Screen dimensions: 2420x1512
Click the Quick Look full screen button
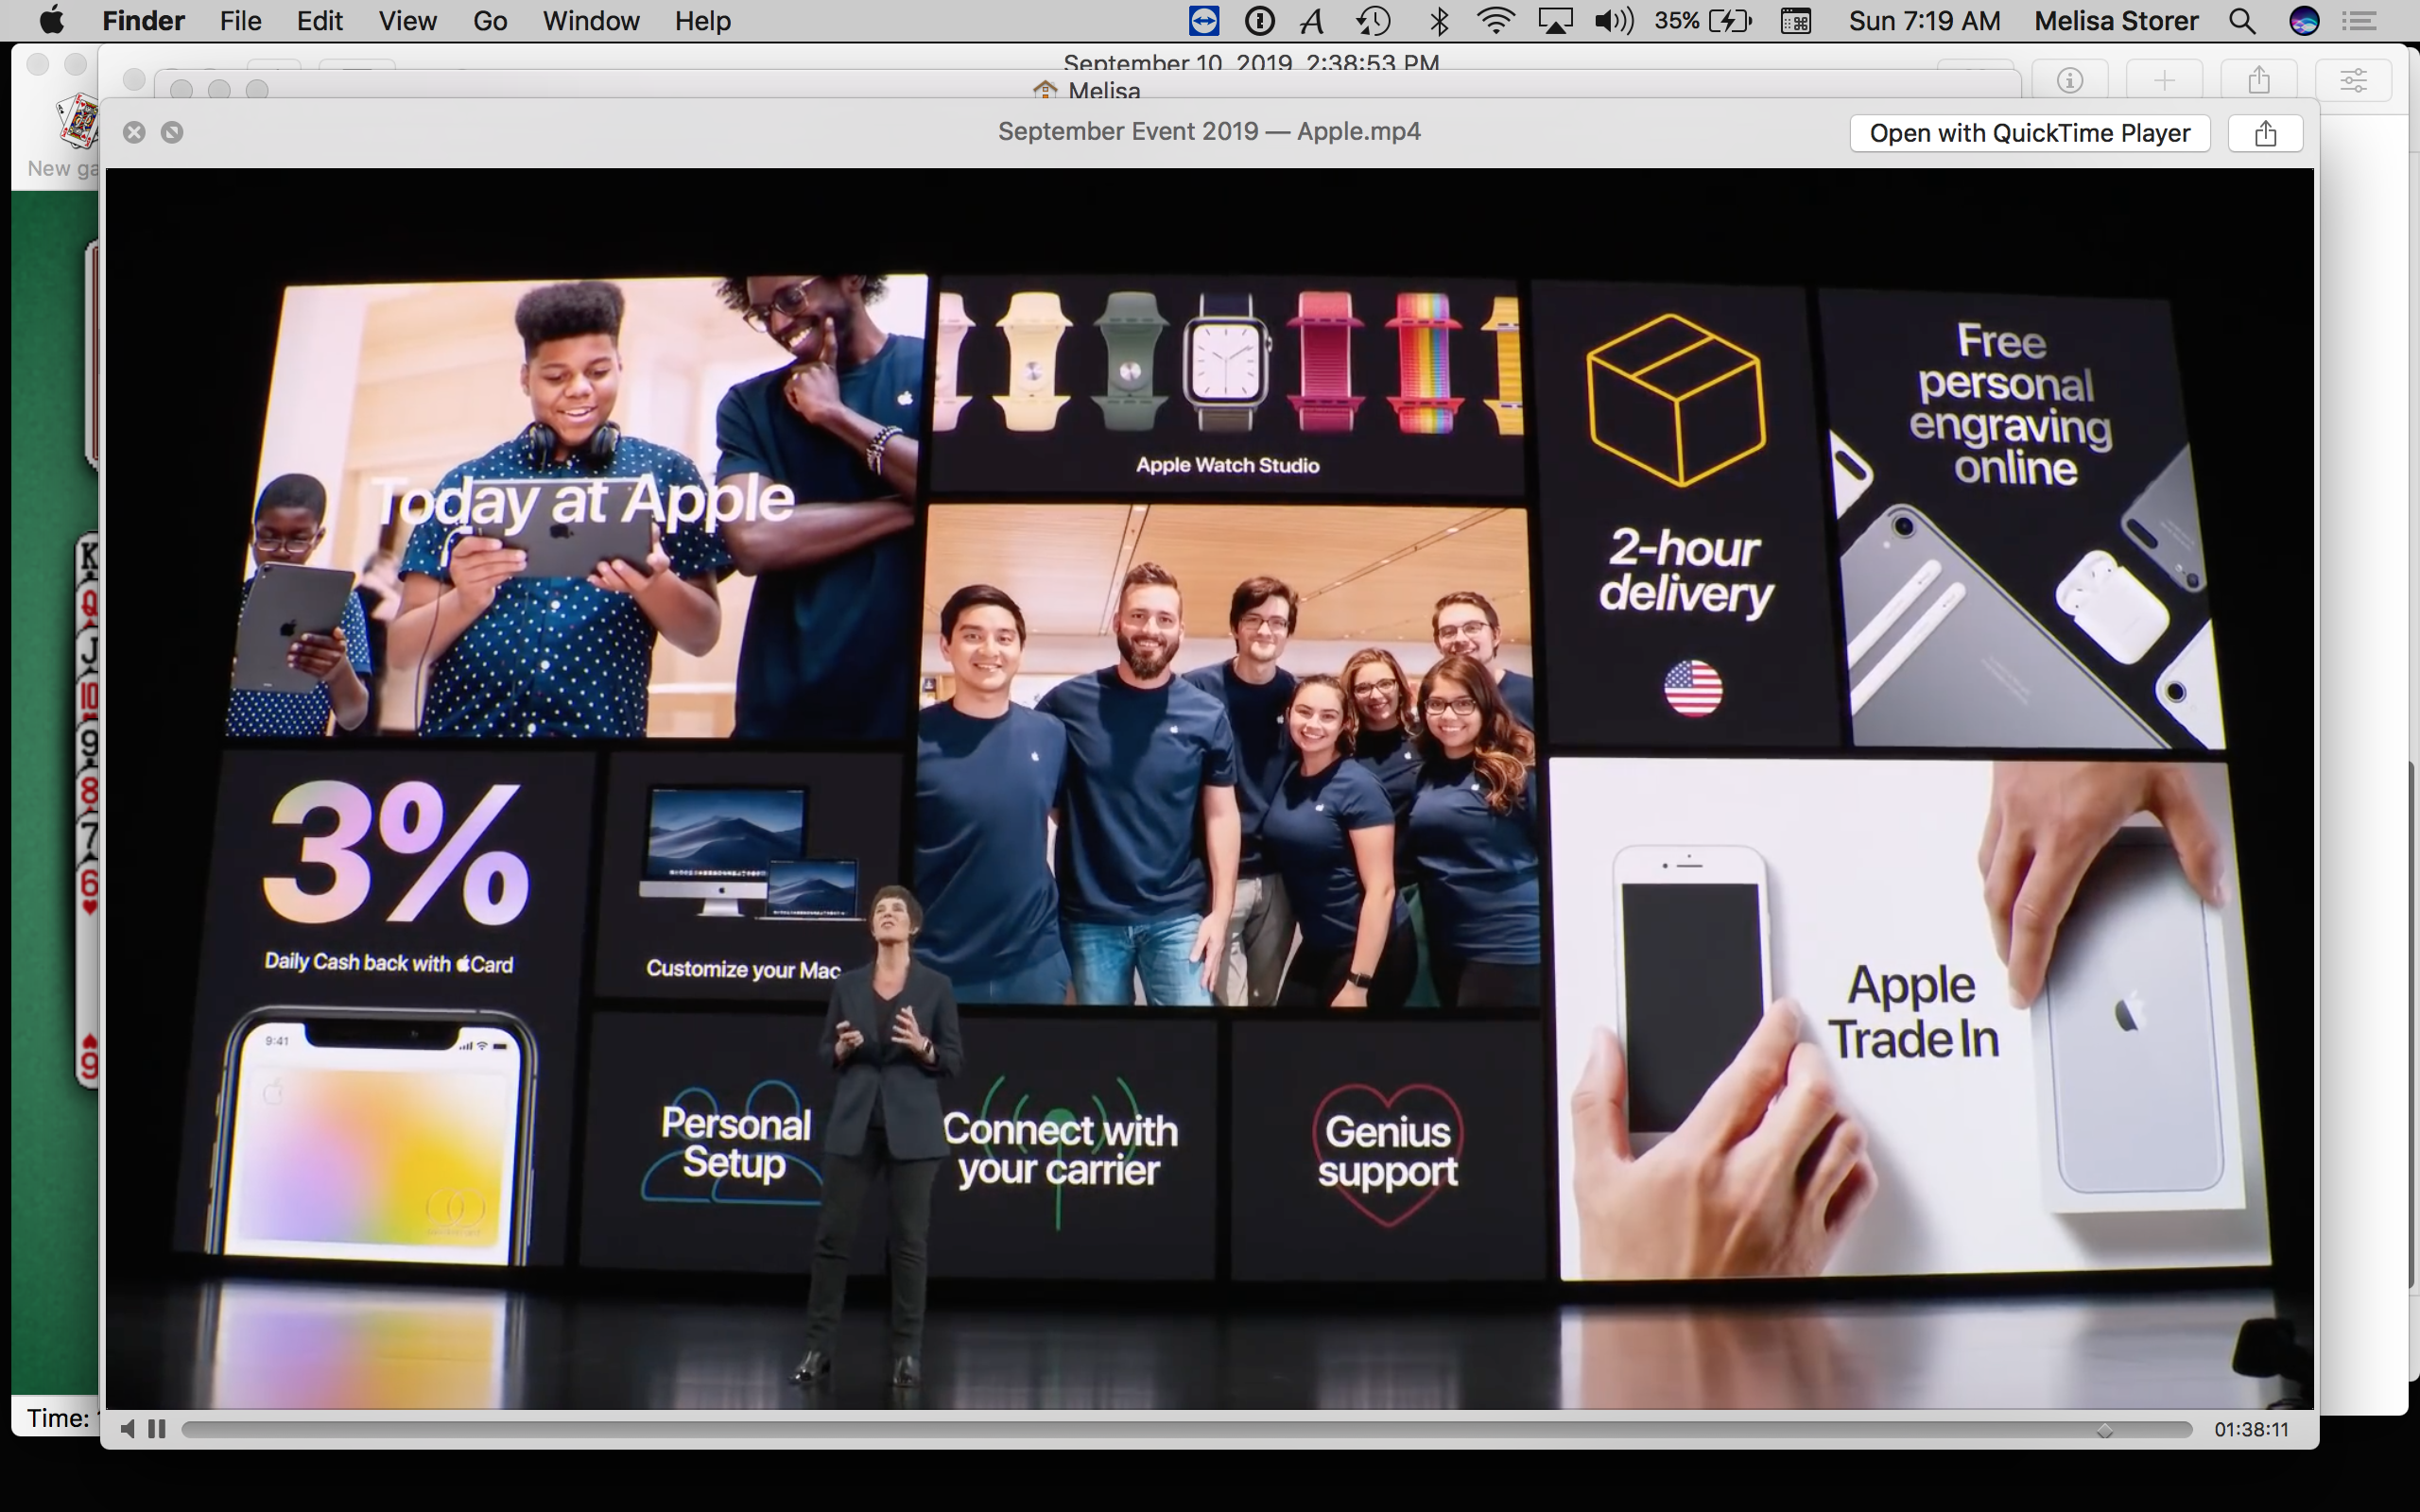coord(172,132)
